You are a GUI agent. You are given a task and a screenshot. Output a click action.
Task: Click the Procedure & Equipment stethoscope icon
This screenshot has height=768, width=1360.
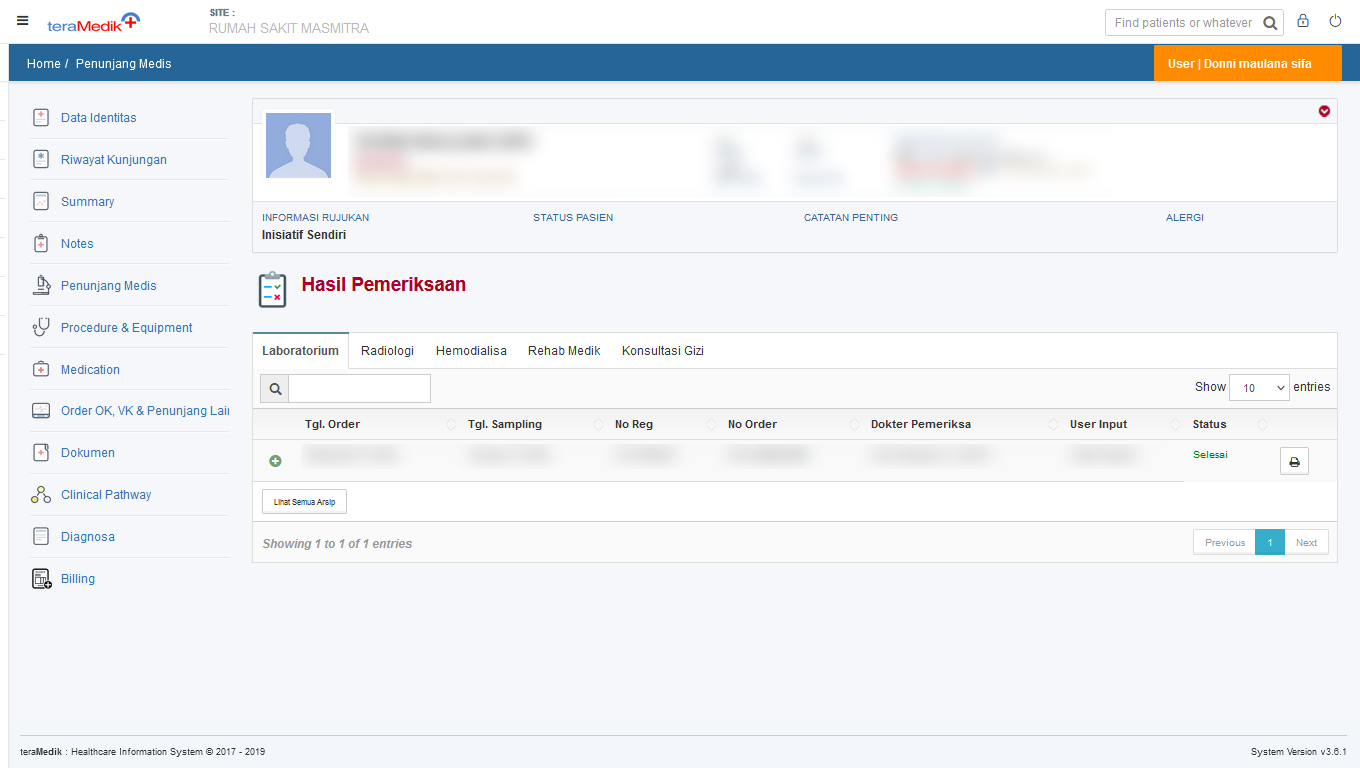pyautogui.click(x=41, y=327)
